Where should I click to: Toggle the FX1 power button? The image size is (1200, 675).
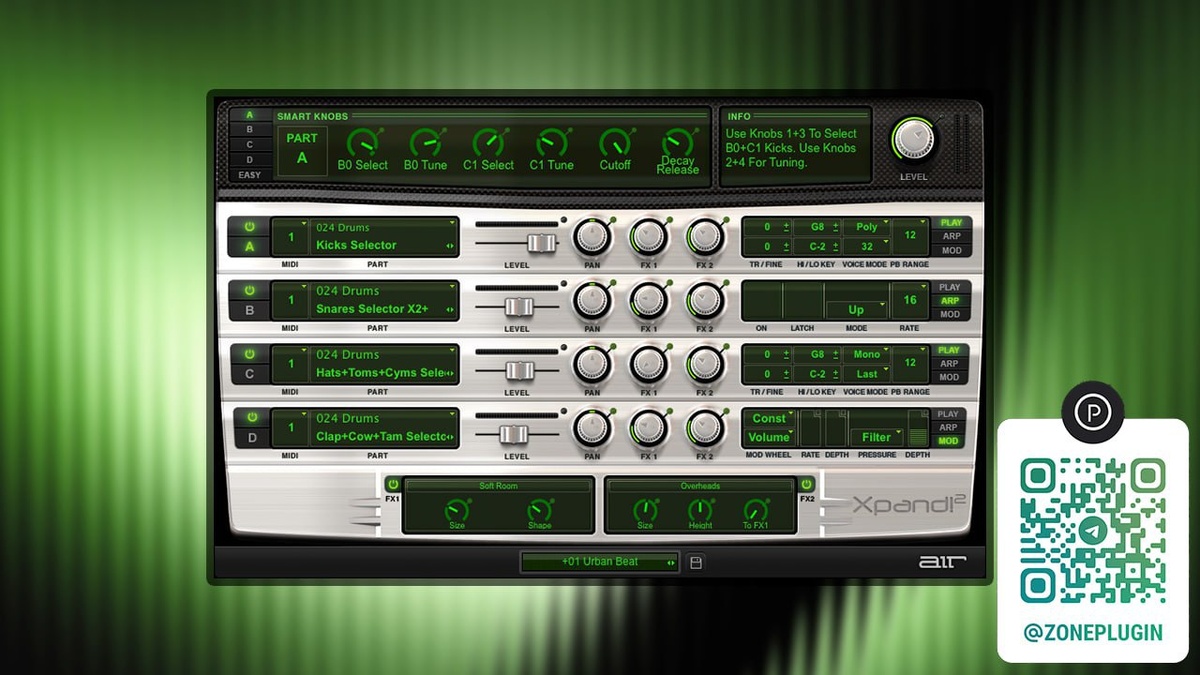[x=392, y=484]
